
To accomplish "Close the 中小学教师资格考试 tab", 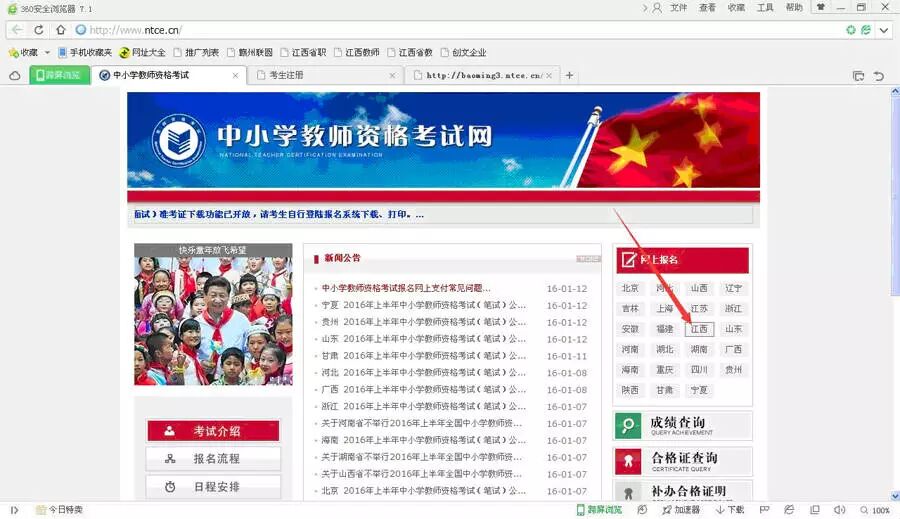I will click(235, 75).
